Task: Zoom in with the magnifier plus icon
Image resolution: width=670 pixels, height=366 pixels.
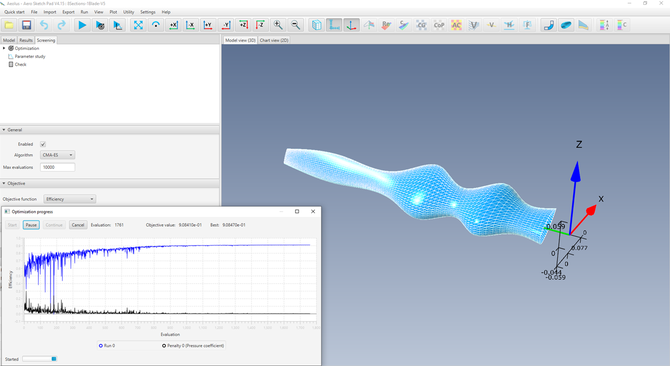Action: tap(278, 25)
